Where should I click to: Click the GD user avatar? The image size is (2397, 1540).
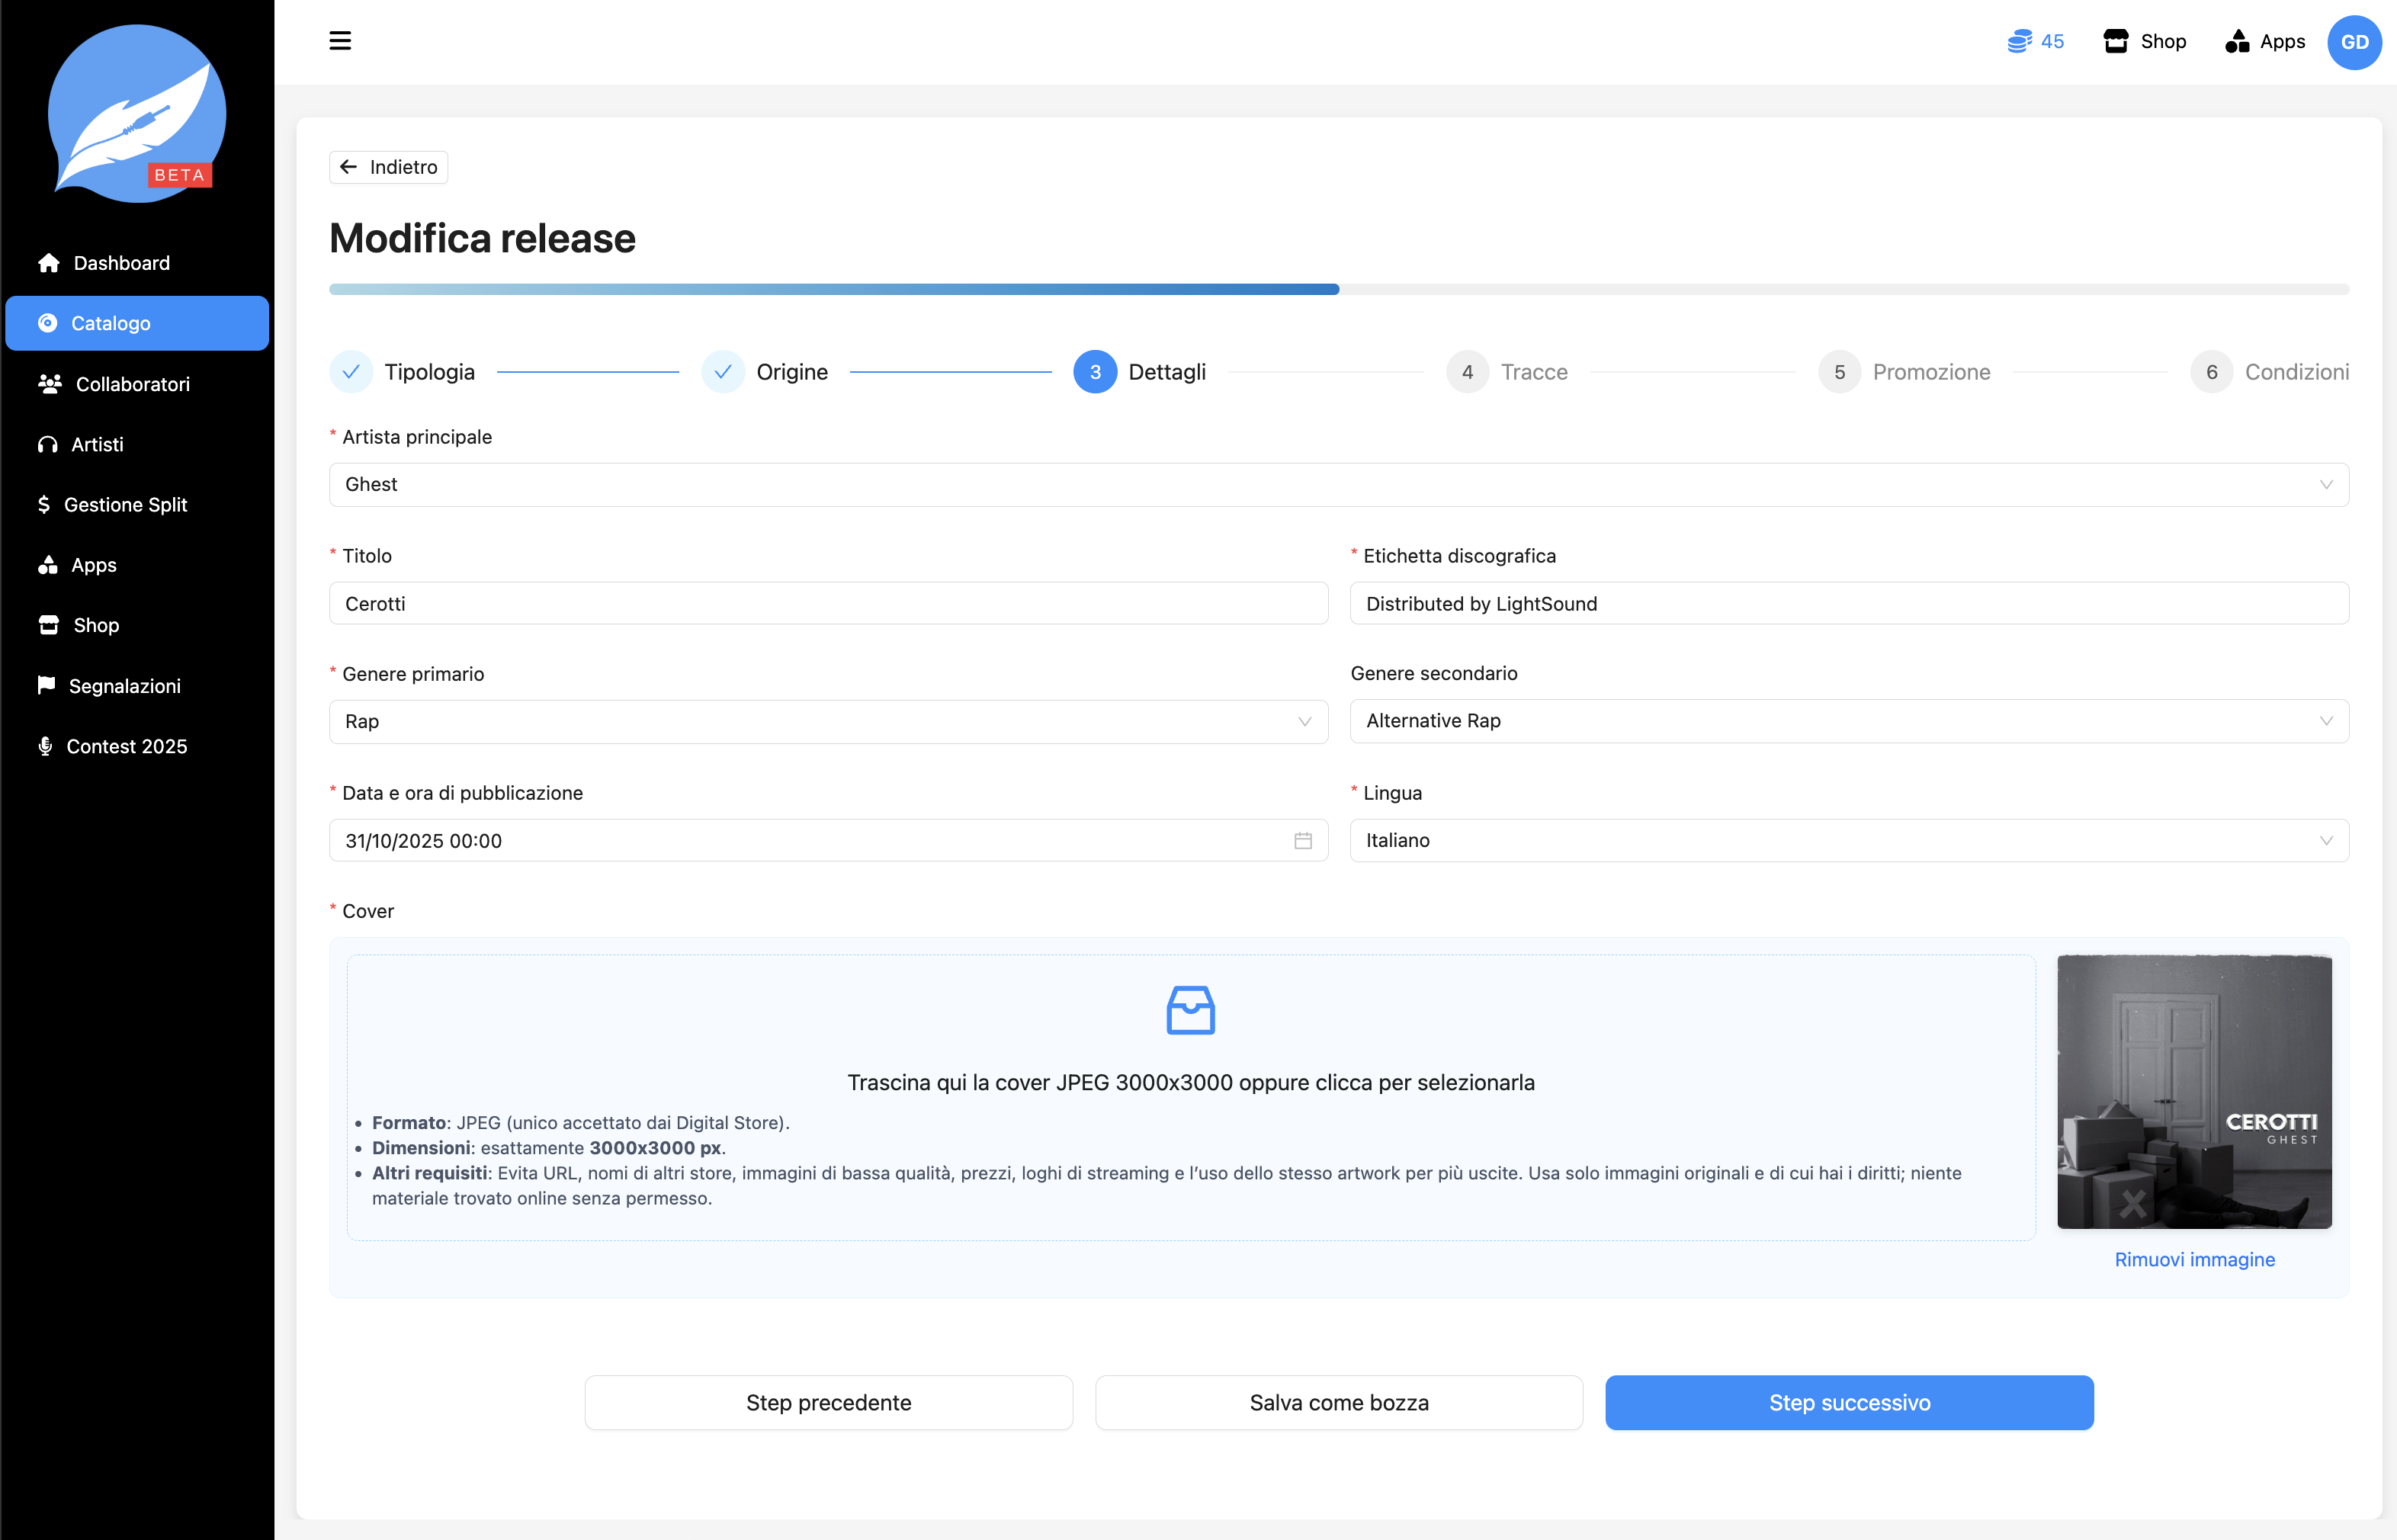coord(2354,42)
